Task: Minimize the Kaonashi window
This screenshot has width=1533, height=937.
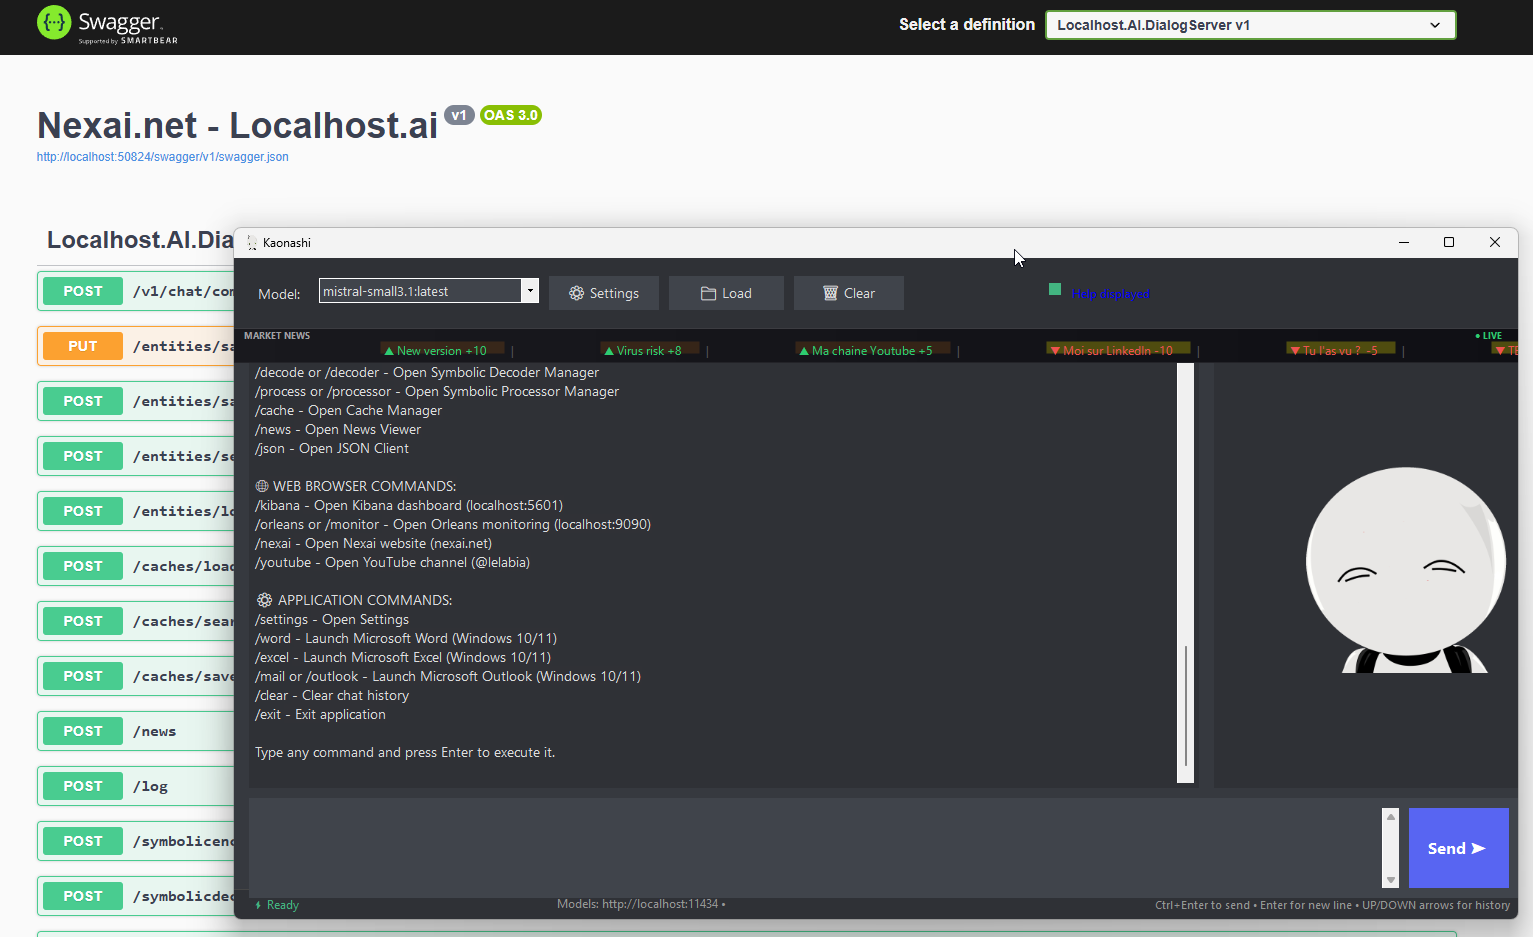Action: [x=1404, y=242]
